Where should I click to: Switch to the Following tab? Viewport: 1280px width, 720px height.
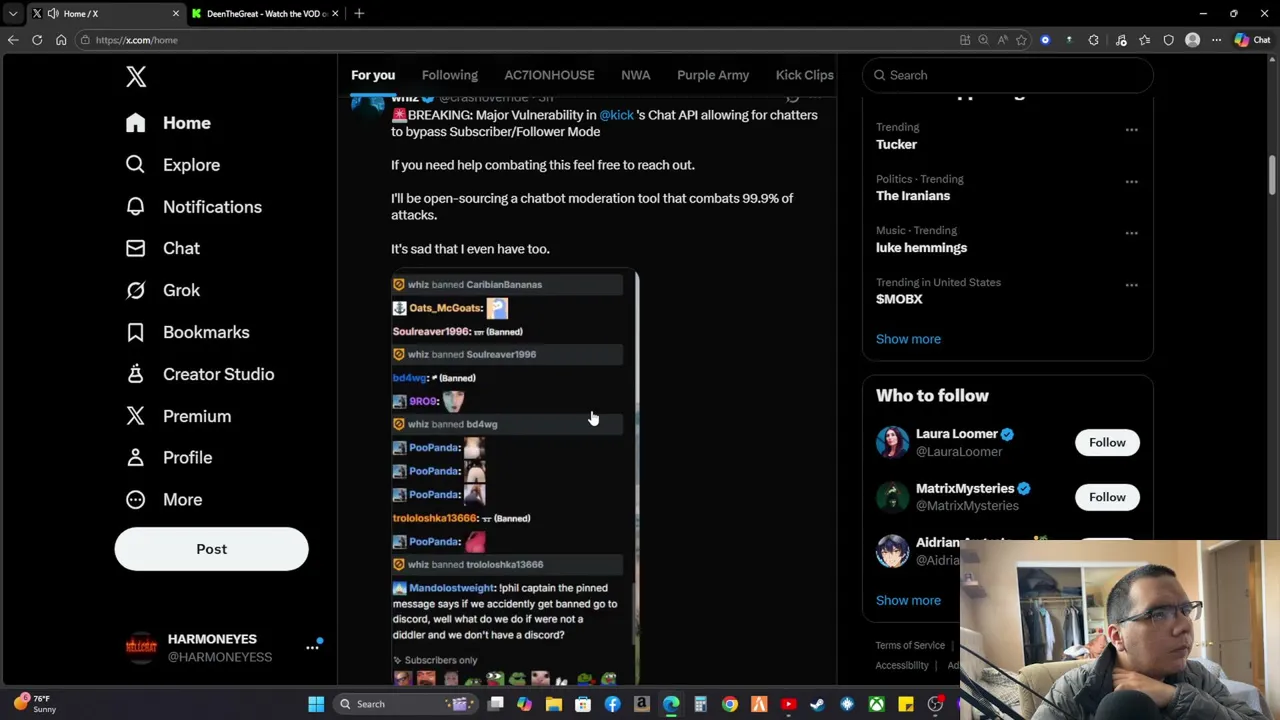coord(449,75)
